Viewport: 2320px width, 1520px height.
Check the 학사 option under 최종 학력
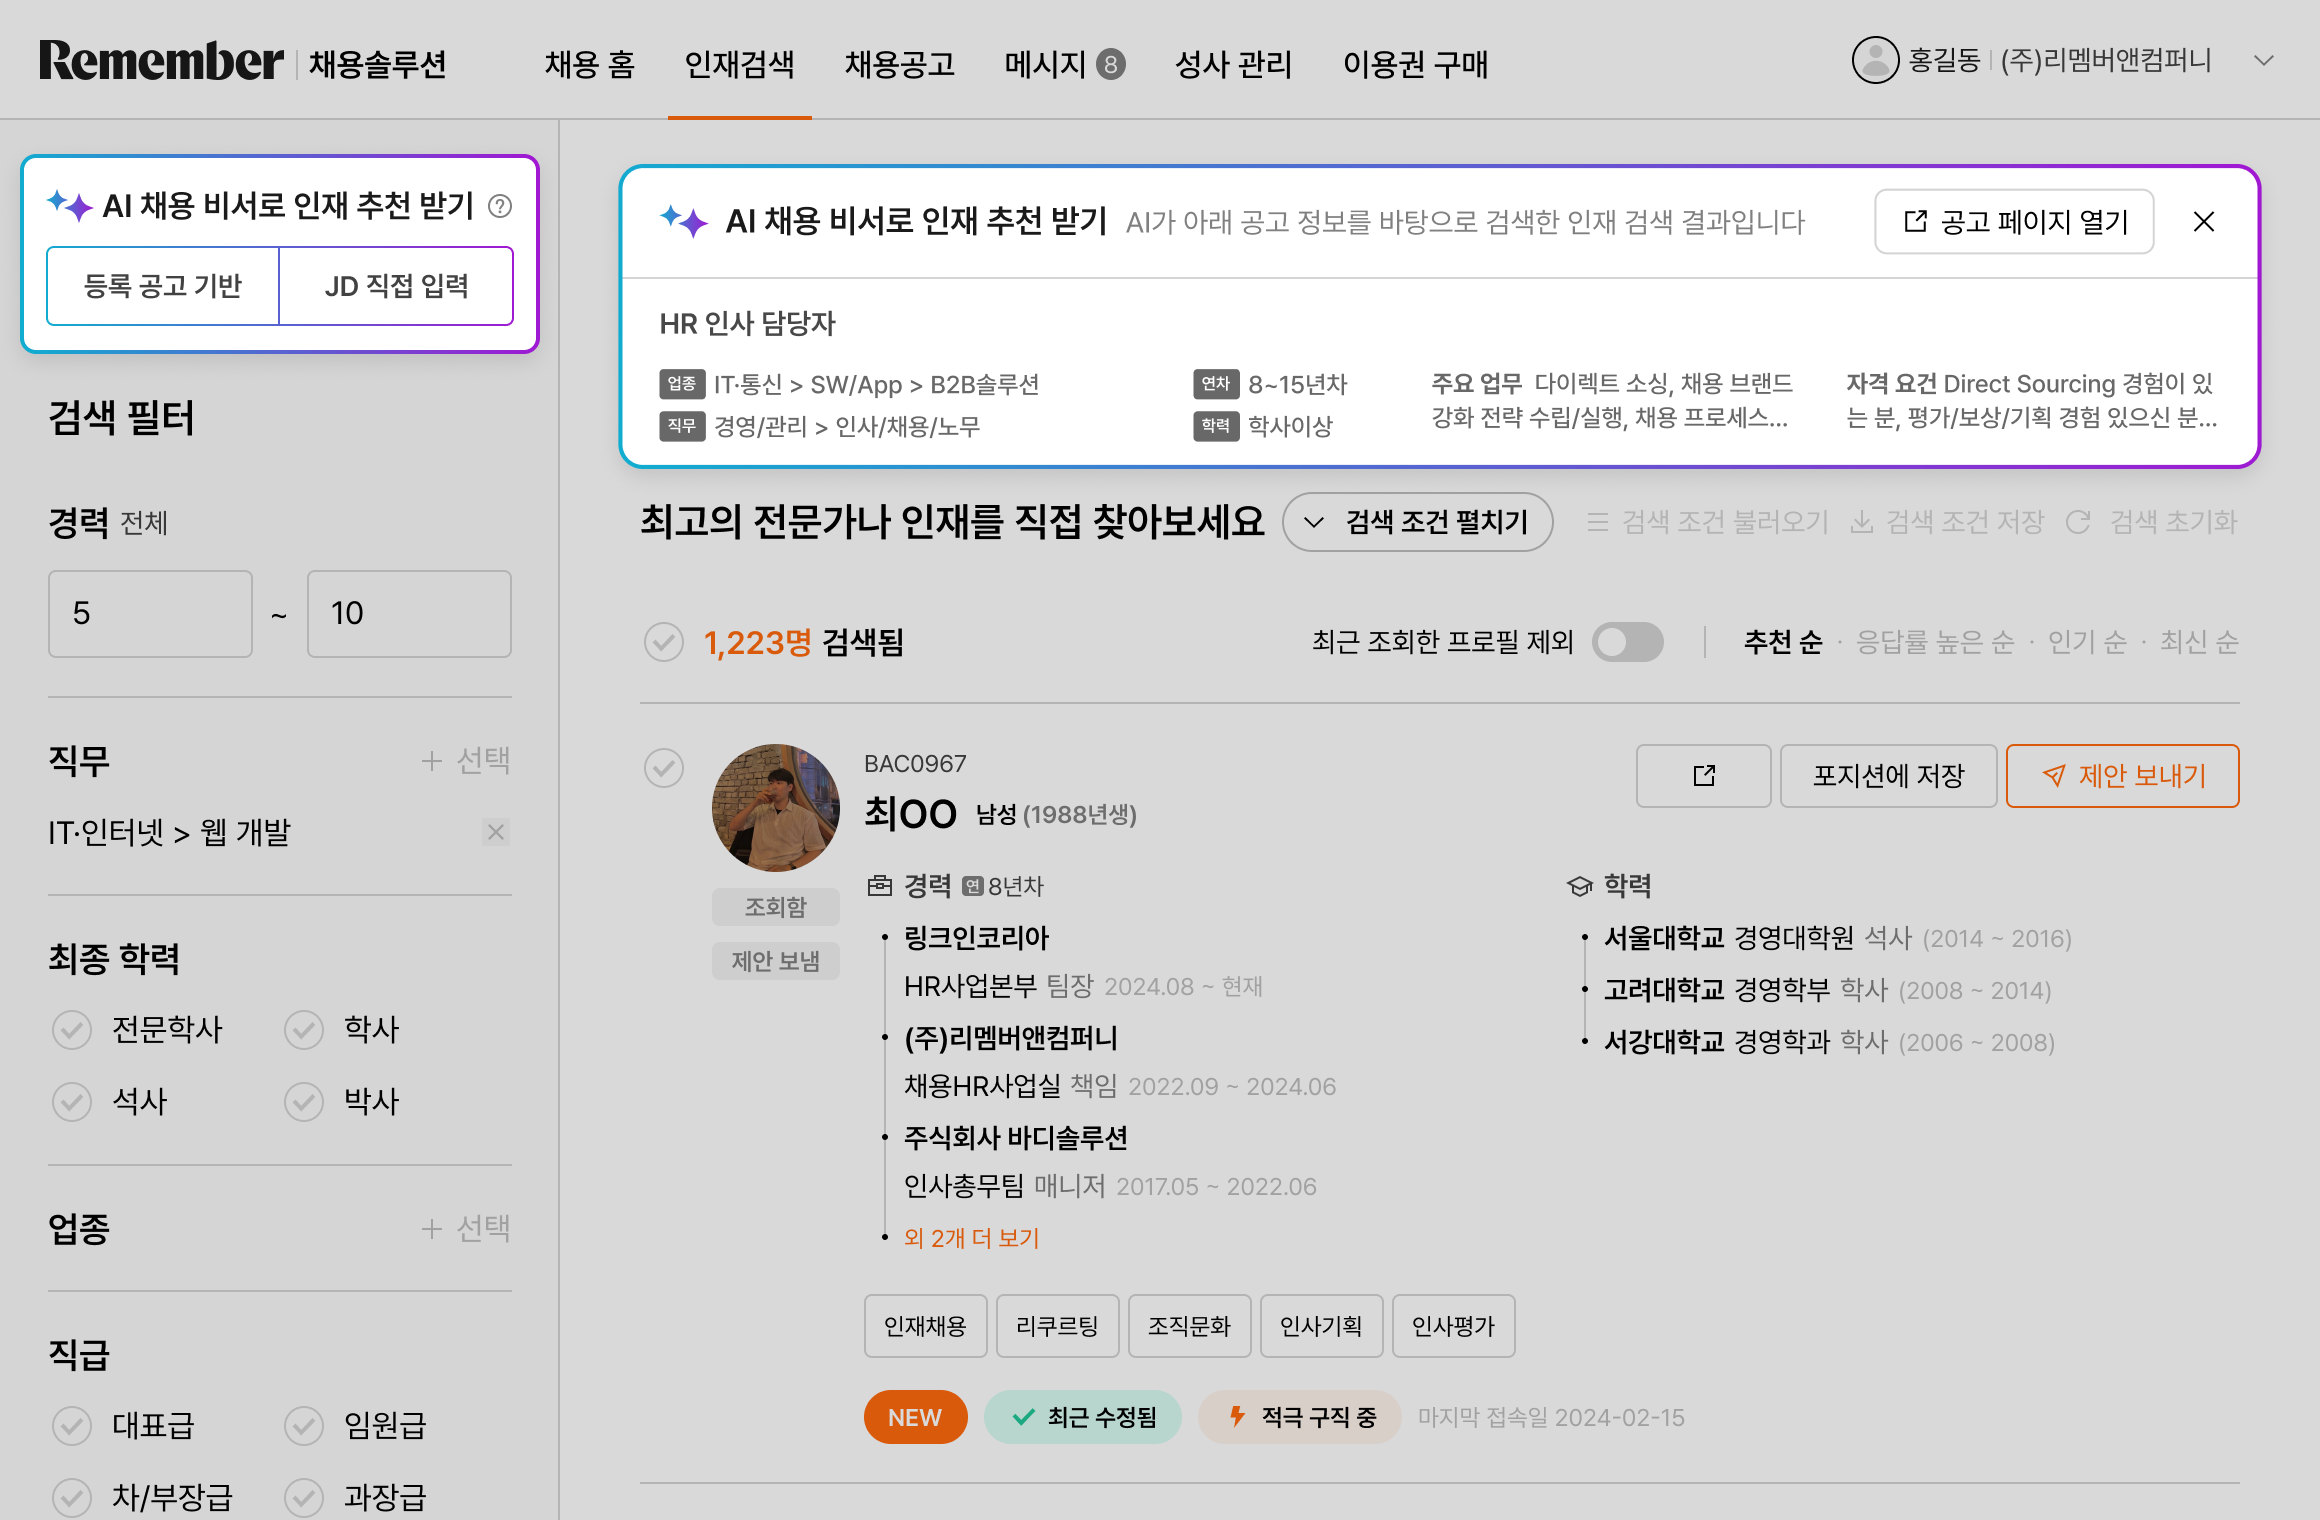[304, 1029]
